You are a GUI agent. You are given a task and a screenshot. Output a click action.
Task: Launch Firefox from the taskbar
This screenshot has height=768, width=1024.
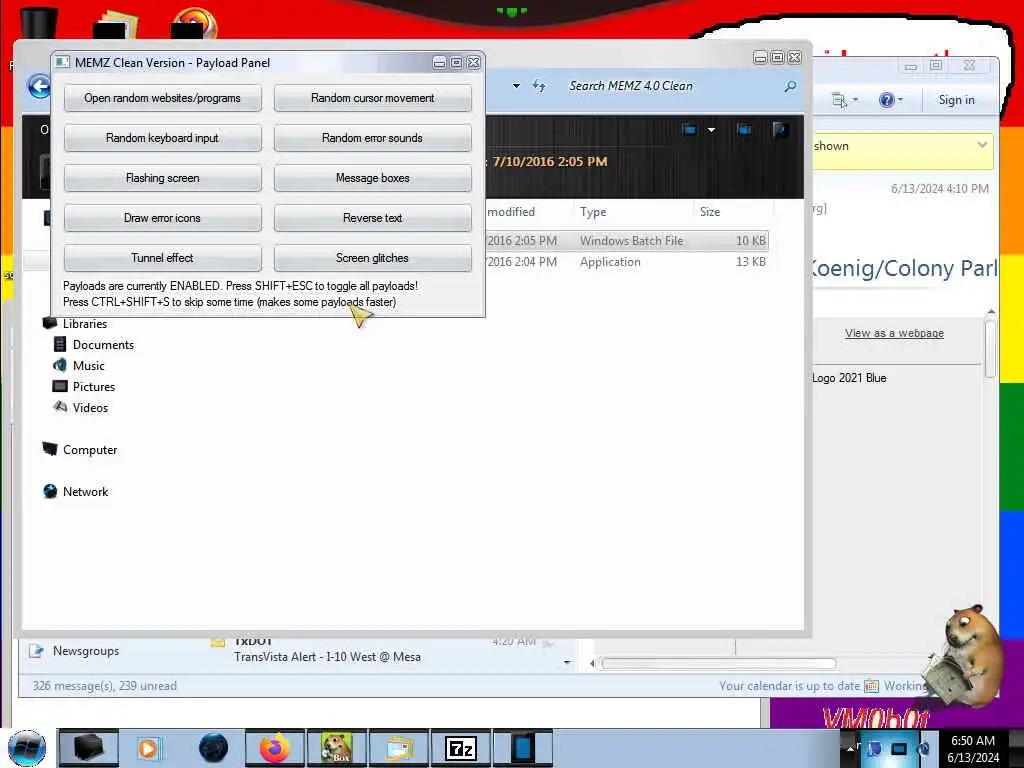point(274,748)
